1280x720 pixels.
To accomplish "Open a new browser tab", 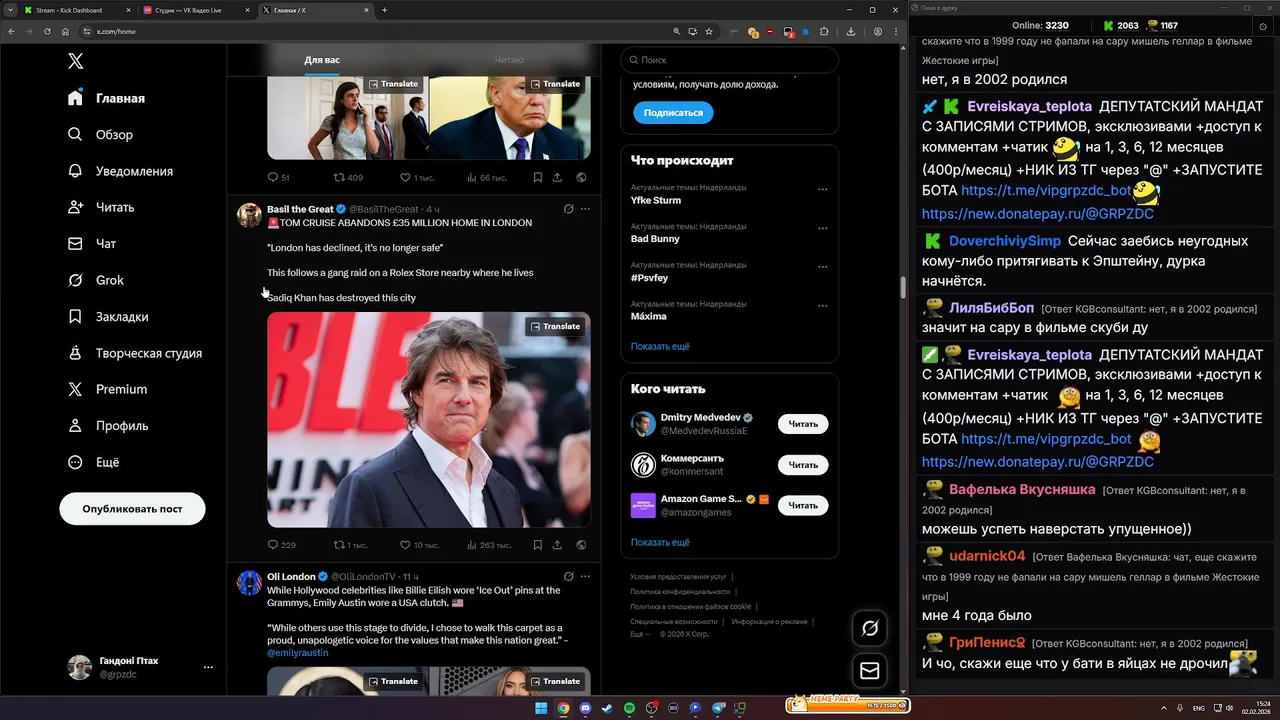I will pyautogui.click(x=385, y=10).
